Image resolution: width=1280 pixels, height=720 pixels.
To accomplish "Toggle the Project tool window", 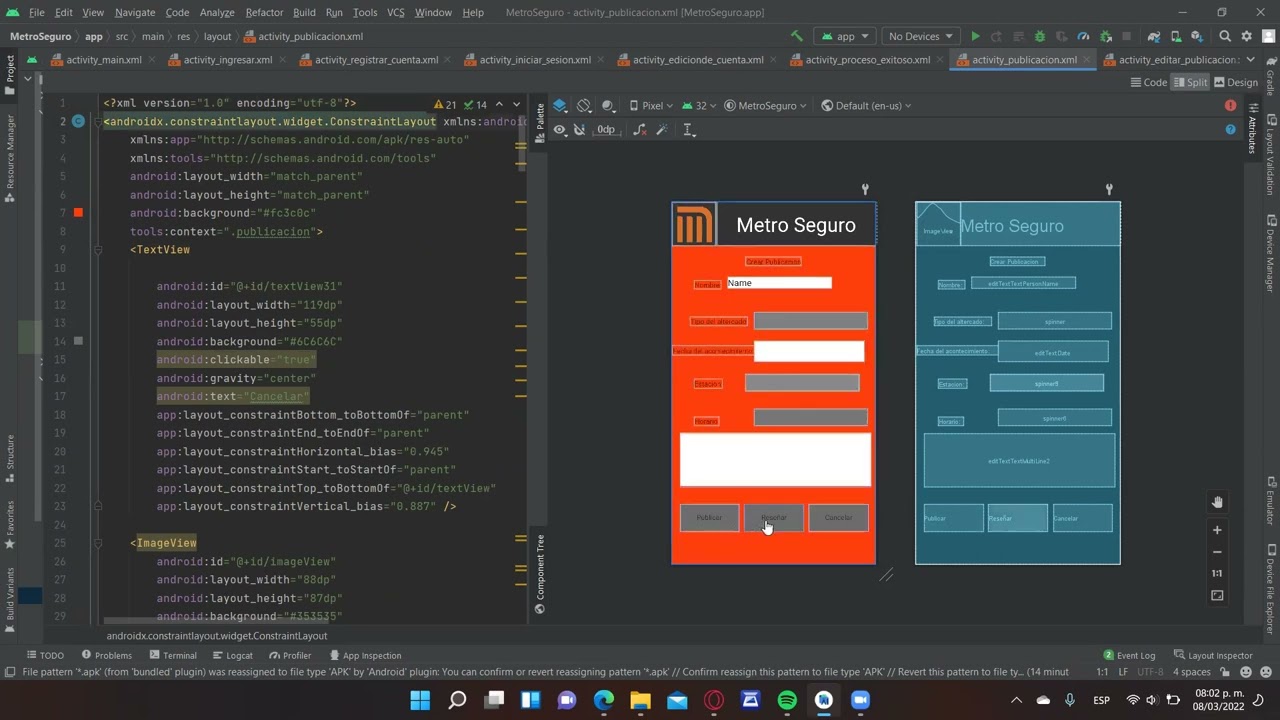I will (10, 75).
